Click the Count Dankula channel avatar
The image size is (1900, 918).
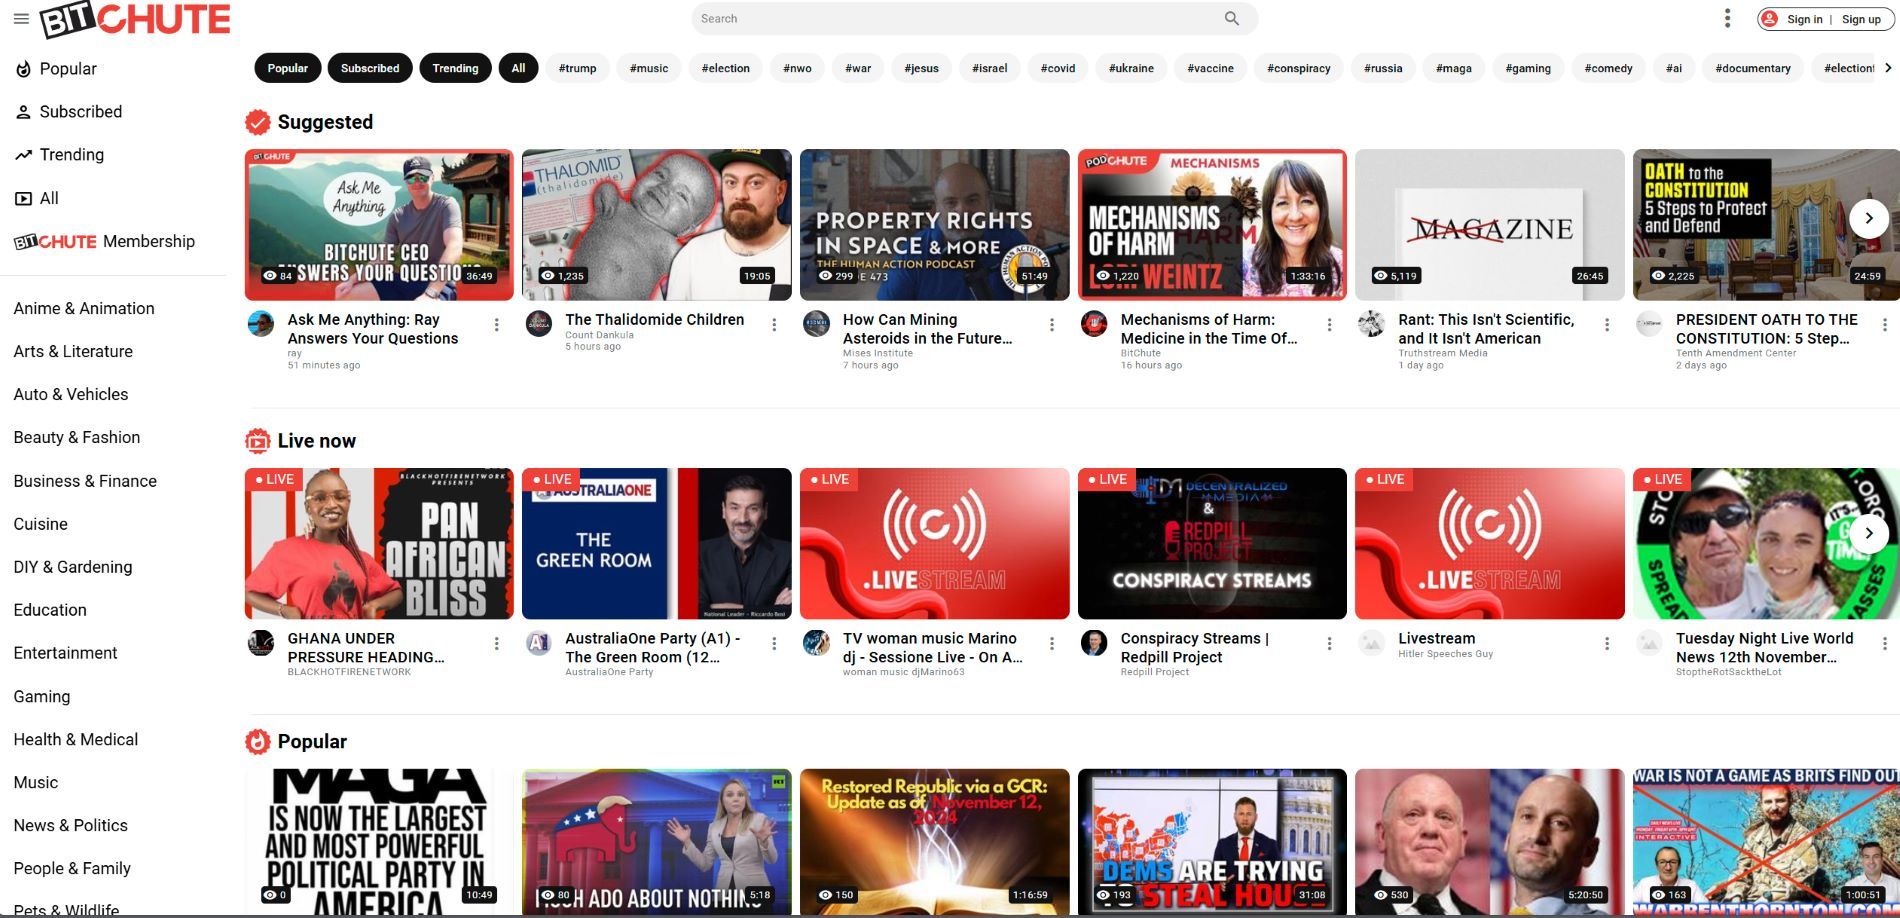pyautogui.click(x=539, y=324)
